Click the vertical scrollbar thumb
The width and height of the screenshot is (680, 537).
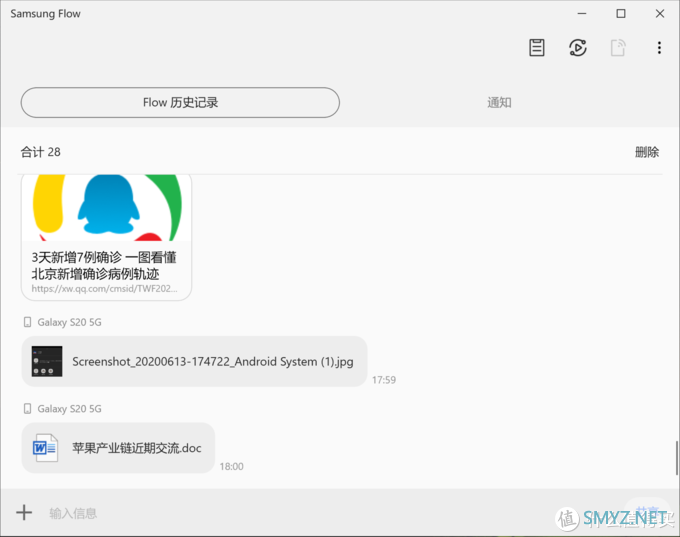click(x=677, y=458)
